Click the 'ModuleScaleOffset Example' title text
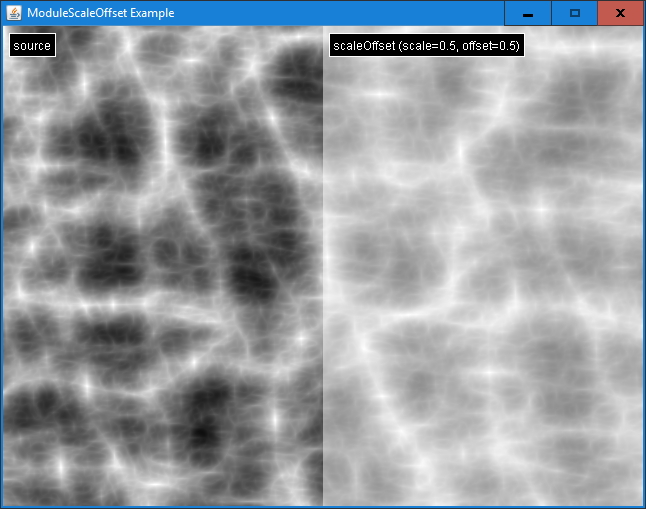Screen dimensions: 646x509 pos(100,13)
